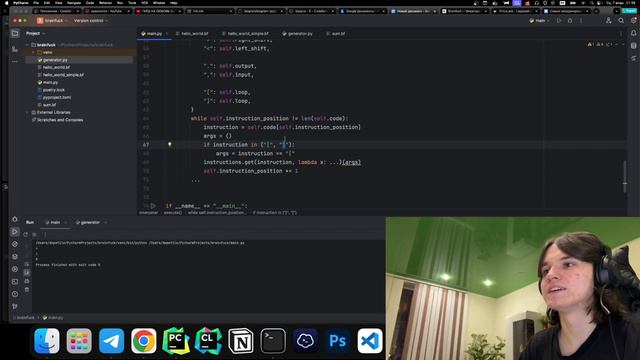Stop process button in Run panel
Screen dimensions: 640x360
click(35, 234)
